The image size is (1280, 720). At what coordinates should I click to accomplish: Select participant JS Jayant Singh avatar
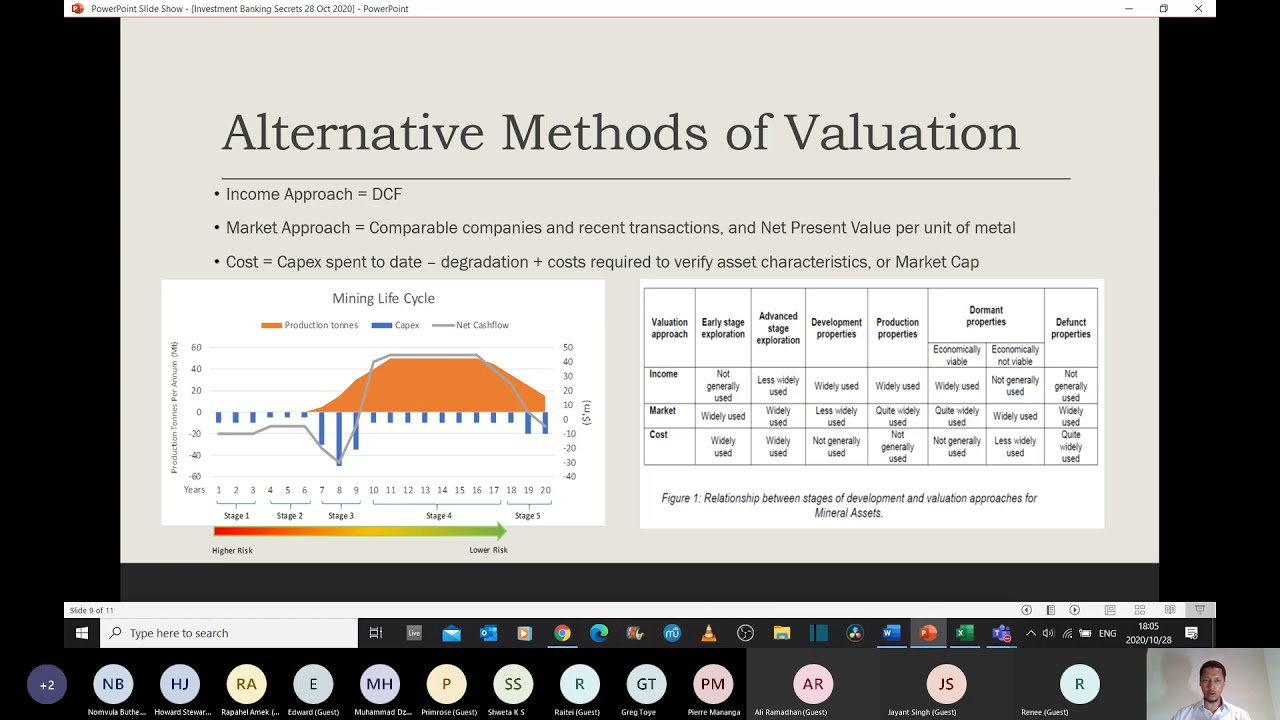[x=946, y=685]
